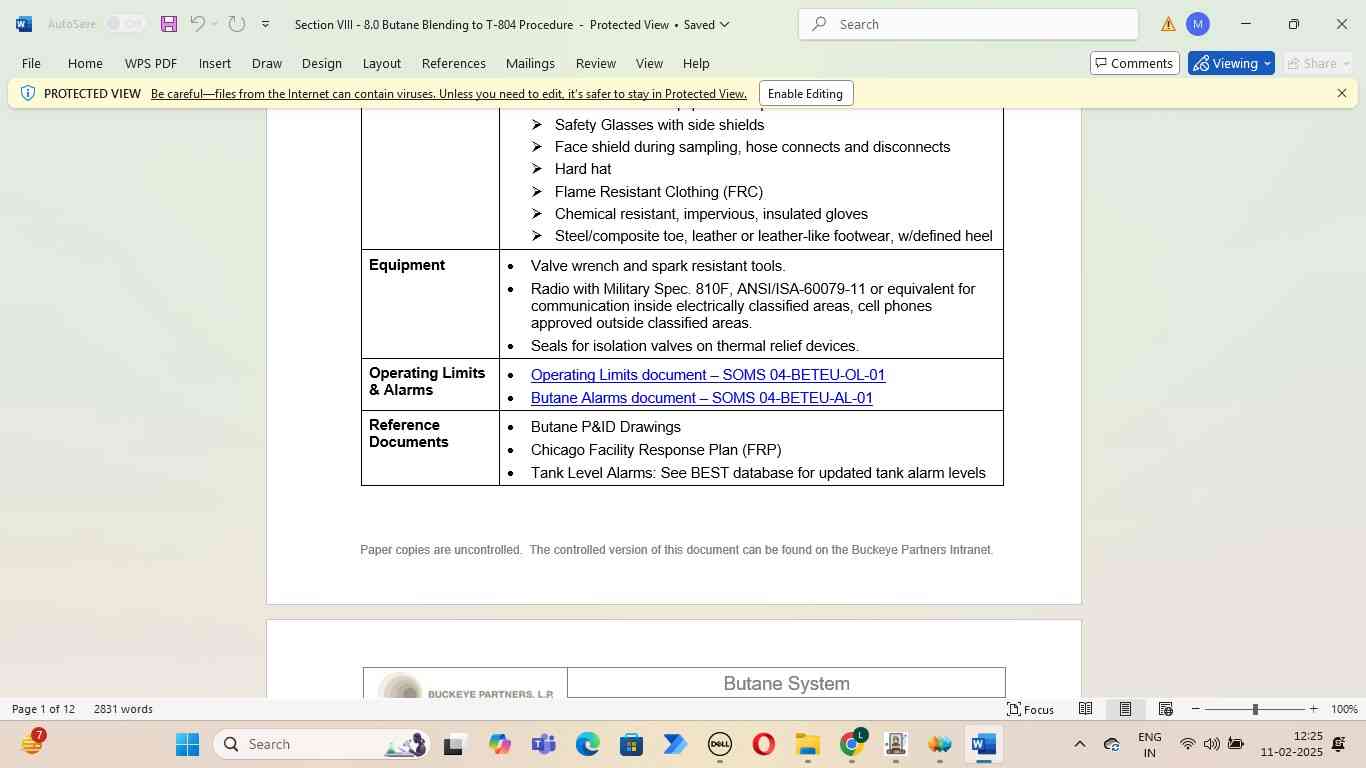Click the Undo arrow icon
The height and width of the screenshot is (768, 1366).
click(197, 24)
